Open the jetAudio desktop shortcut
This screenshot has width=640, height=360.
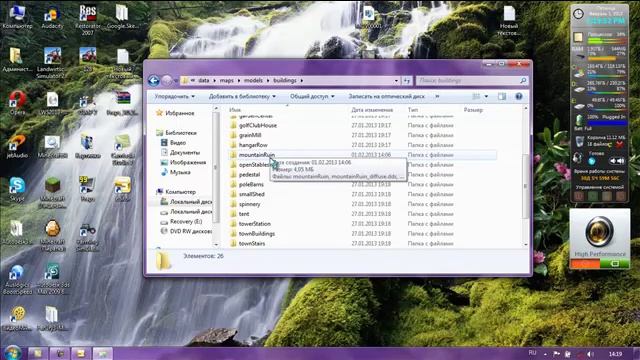17,147
